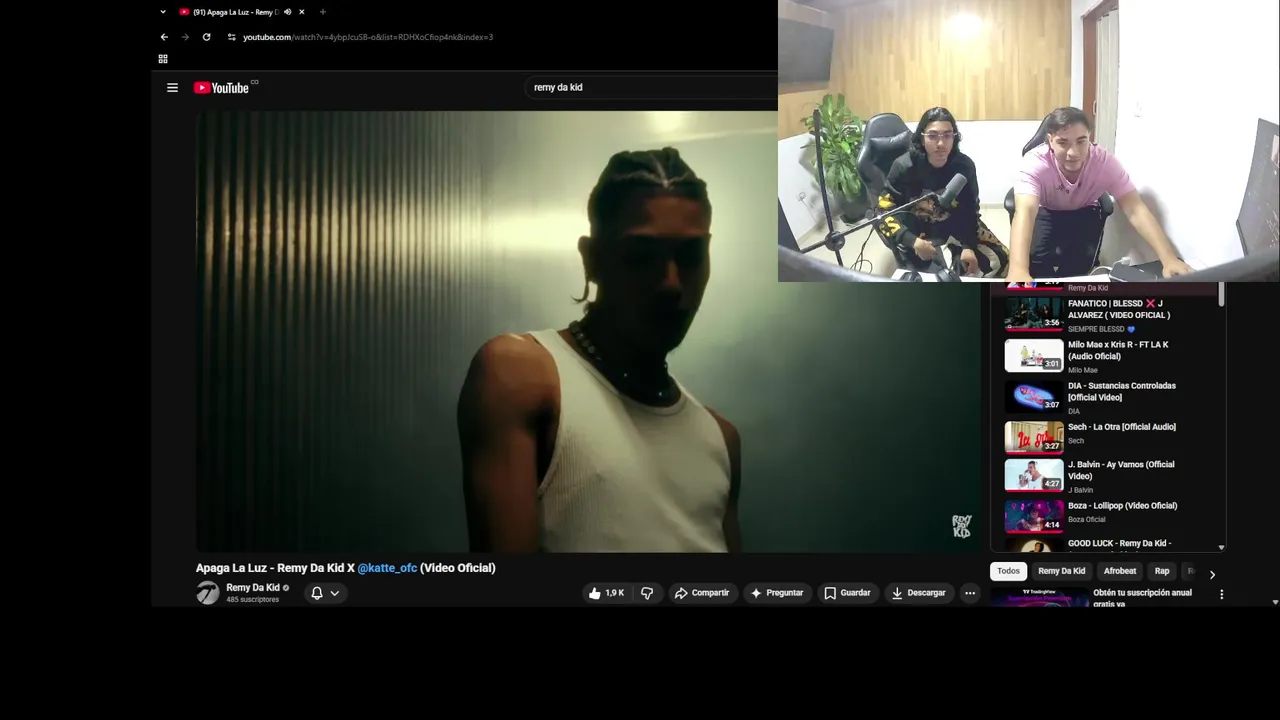Screen dimensions: 1280x720
Task: Open Remy Da Kid channel avatar
Action: click(x=207, y=593)
